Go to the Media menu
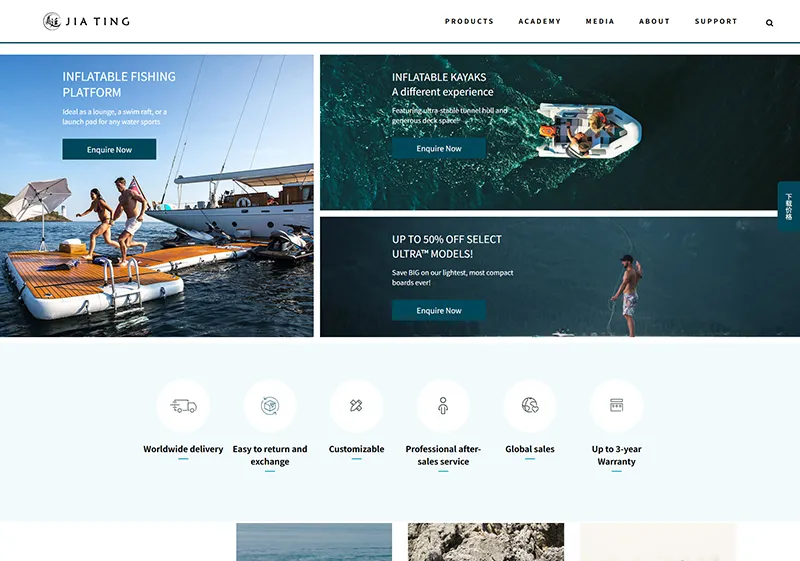Screen dimensions: 800x561 tap(600, 21)
